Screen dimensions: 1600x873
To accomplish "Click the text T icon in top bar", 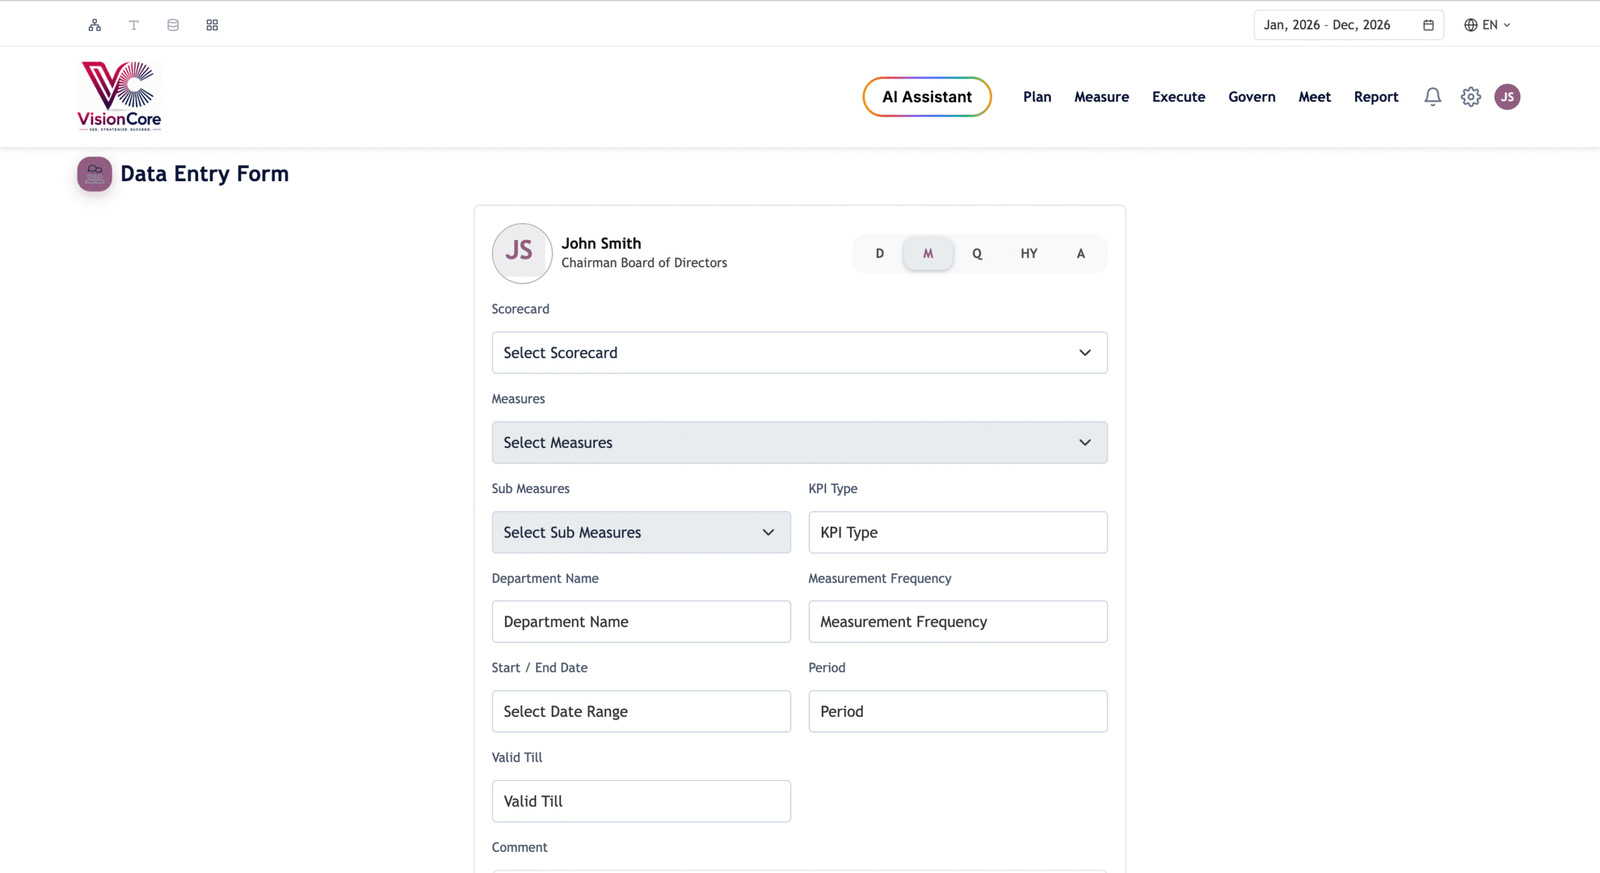I will [134, 25].
